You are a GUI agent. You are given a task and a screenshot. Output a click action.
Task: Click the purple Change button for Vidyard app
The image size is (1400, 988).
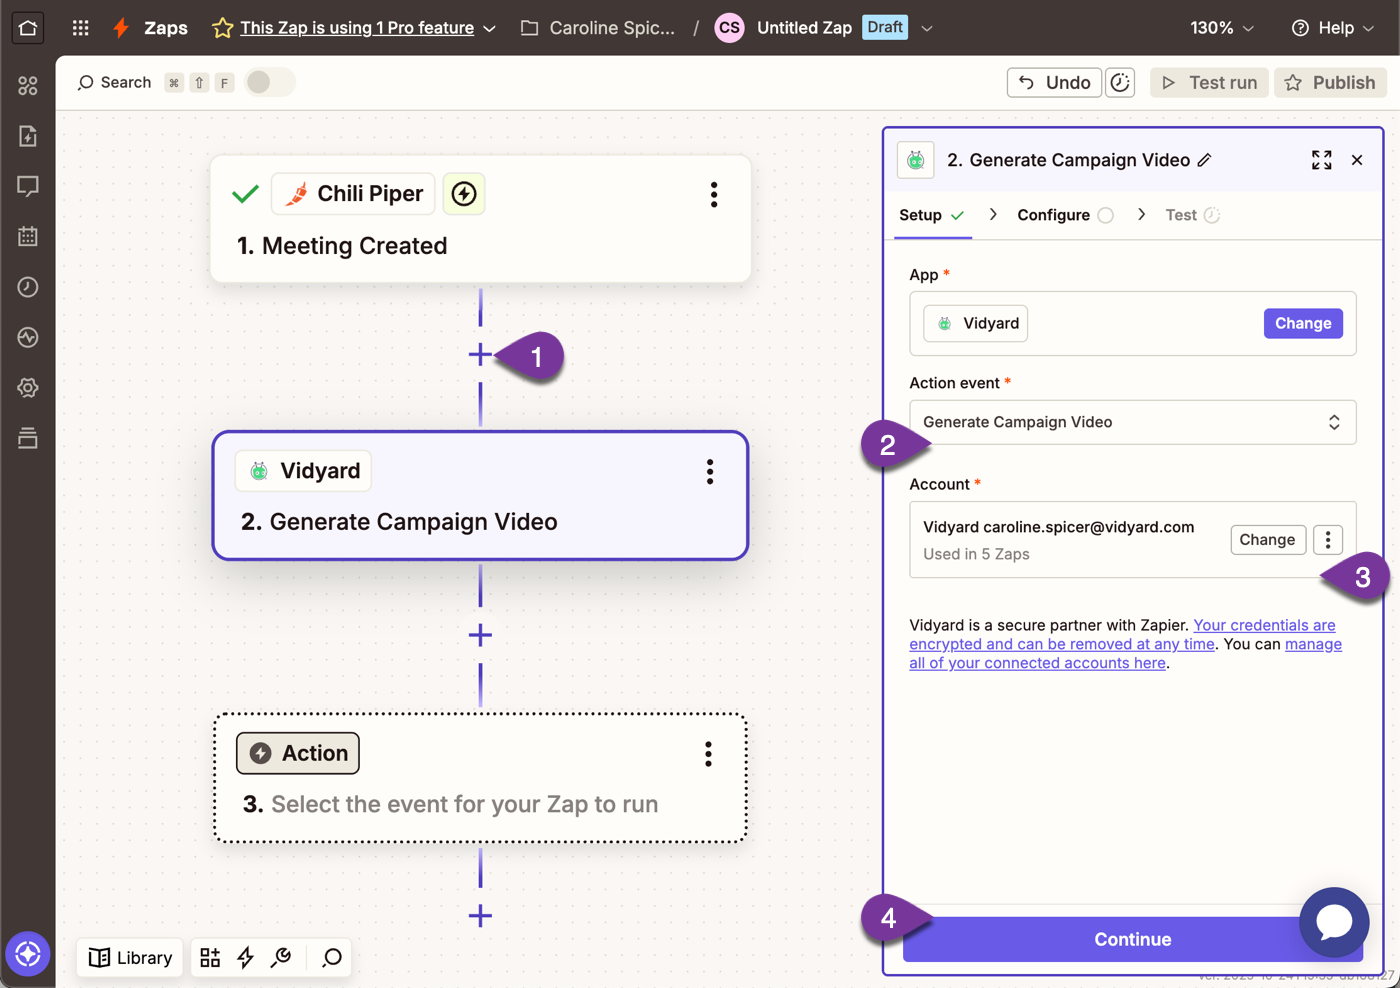[x=1302, y=323]
